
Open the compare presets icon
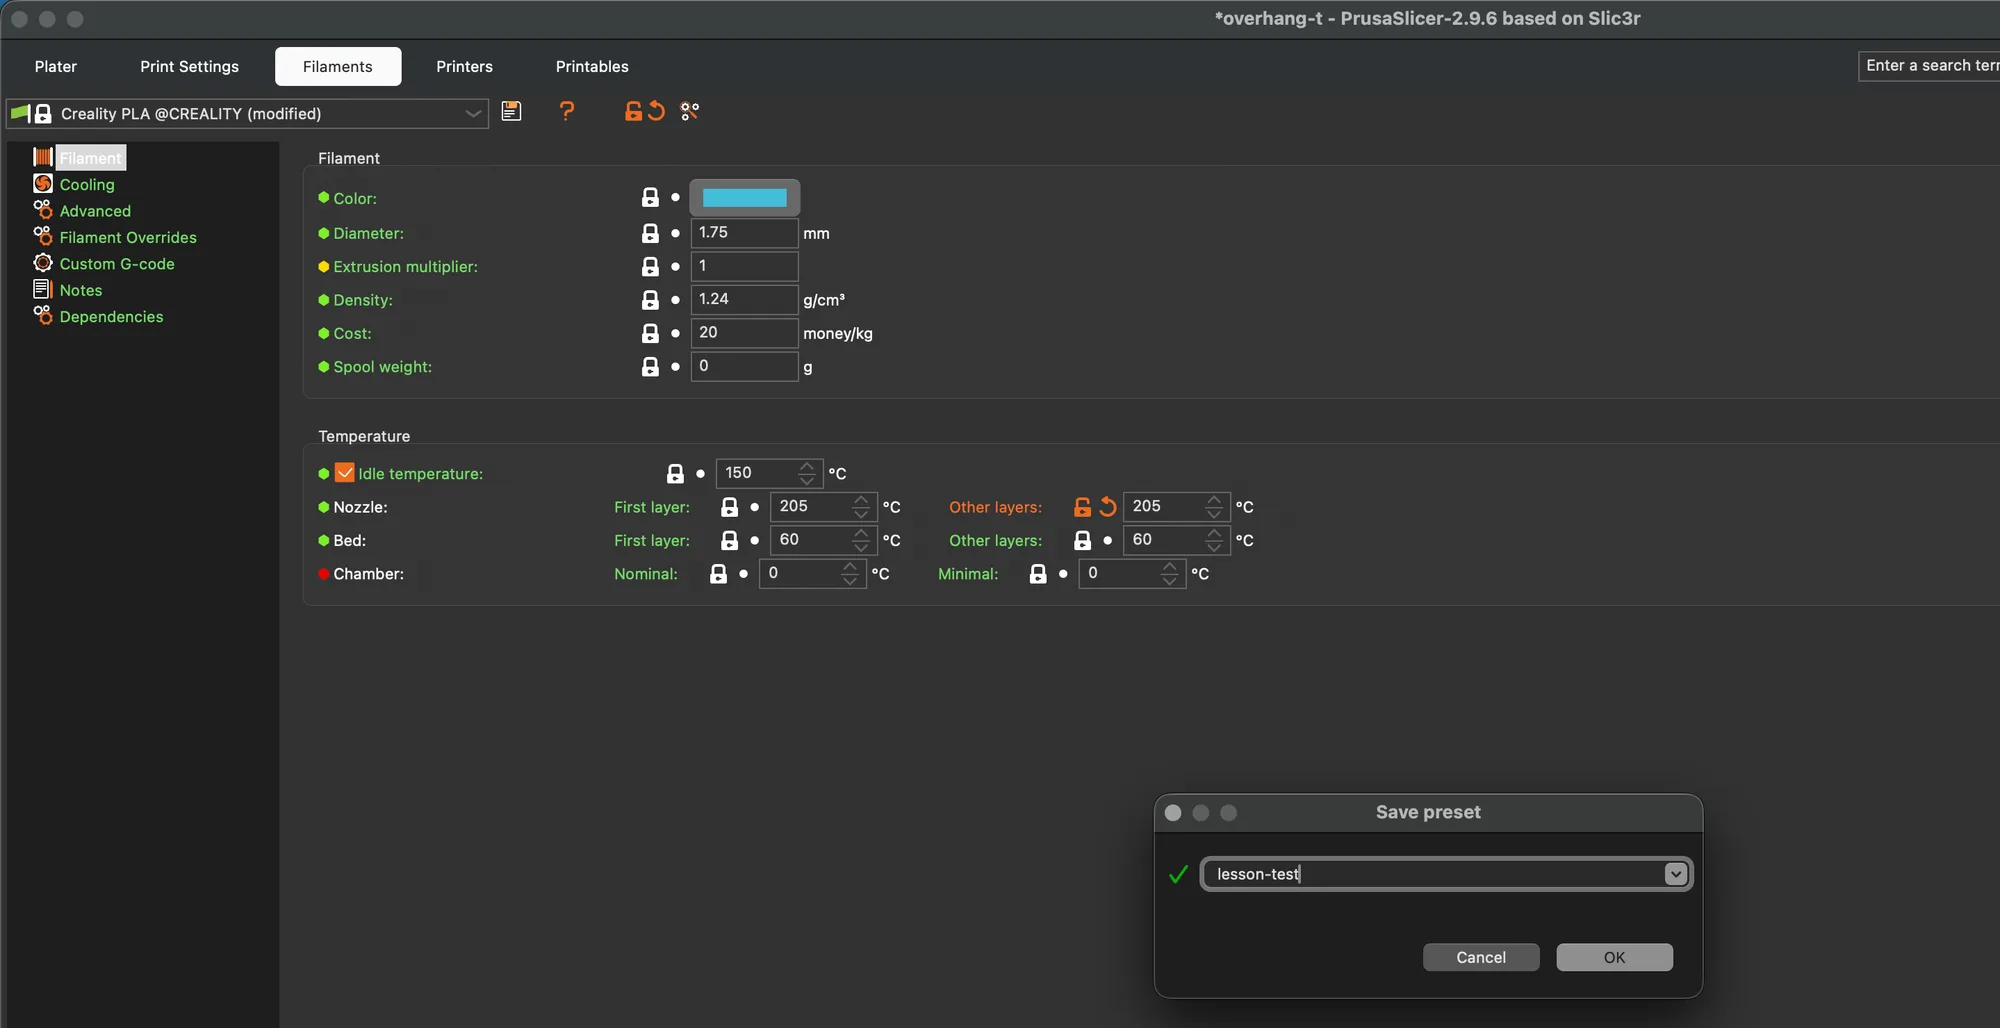690,111
